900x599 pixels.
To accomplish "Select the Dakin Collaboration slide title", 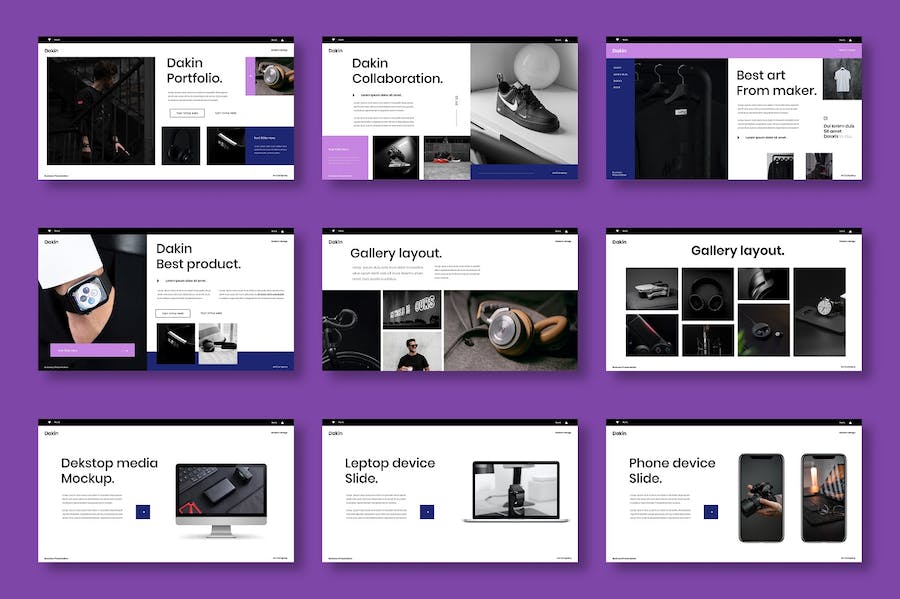I will tap(397, 71).
